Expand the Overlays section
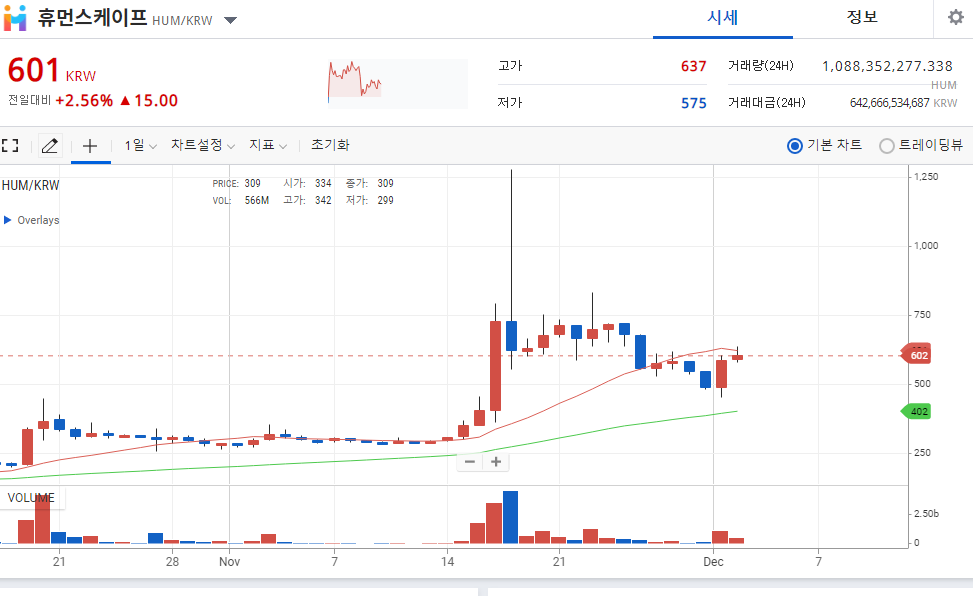Screen dimensions: 973x596 tap(31, 220)
